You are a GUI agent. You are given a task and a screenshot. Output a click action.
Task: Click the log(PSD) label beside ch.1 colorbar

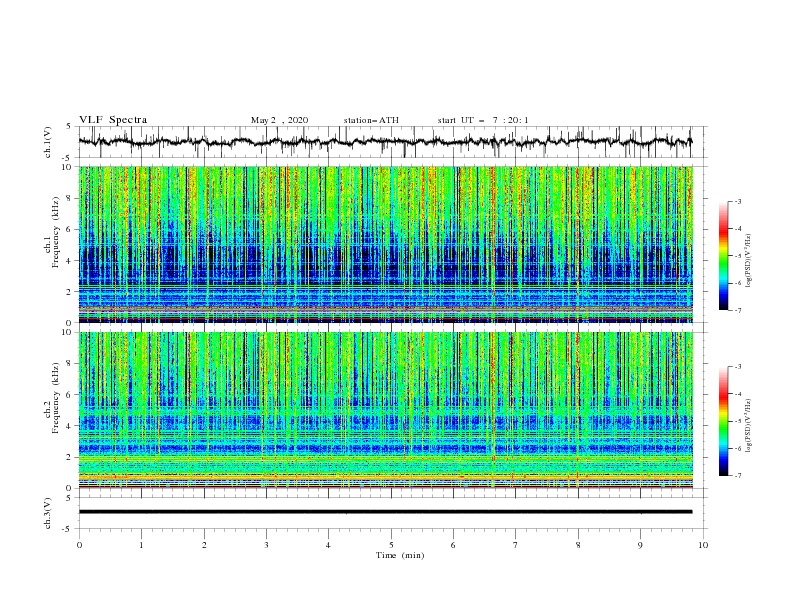pos(749,261)
